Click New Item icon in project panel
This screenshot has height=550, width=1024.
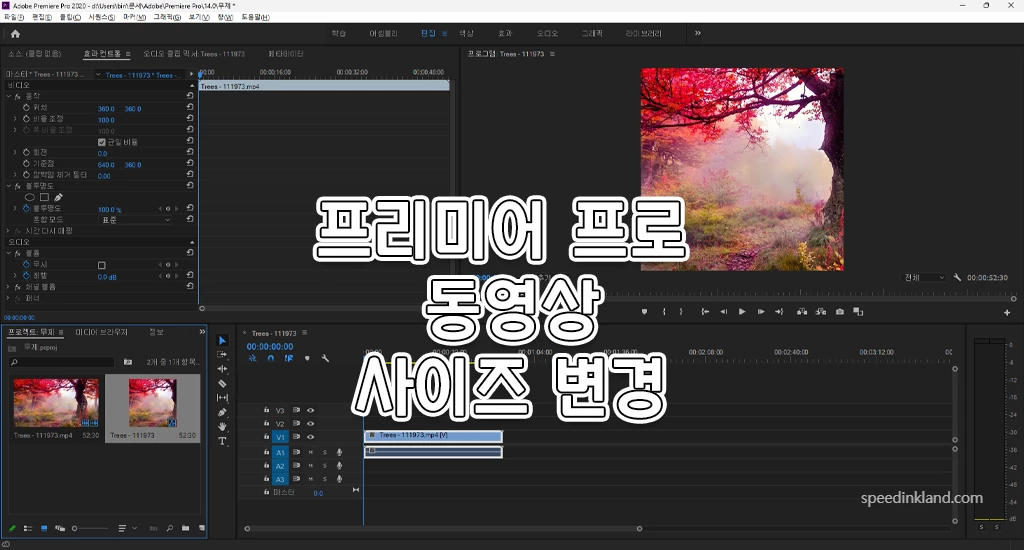coord(202,528)
